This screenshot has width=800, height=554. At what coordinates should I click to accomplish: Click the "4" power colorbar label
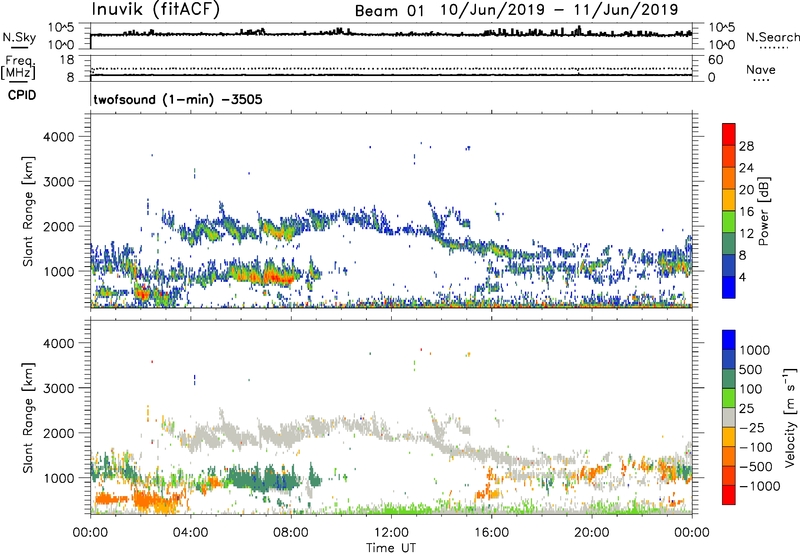tap(742, 278)
